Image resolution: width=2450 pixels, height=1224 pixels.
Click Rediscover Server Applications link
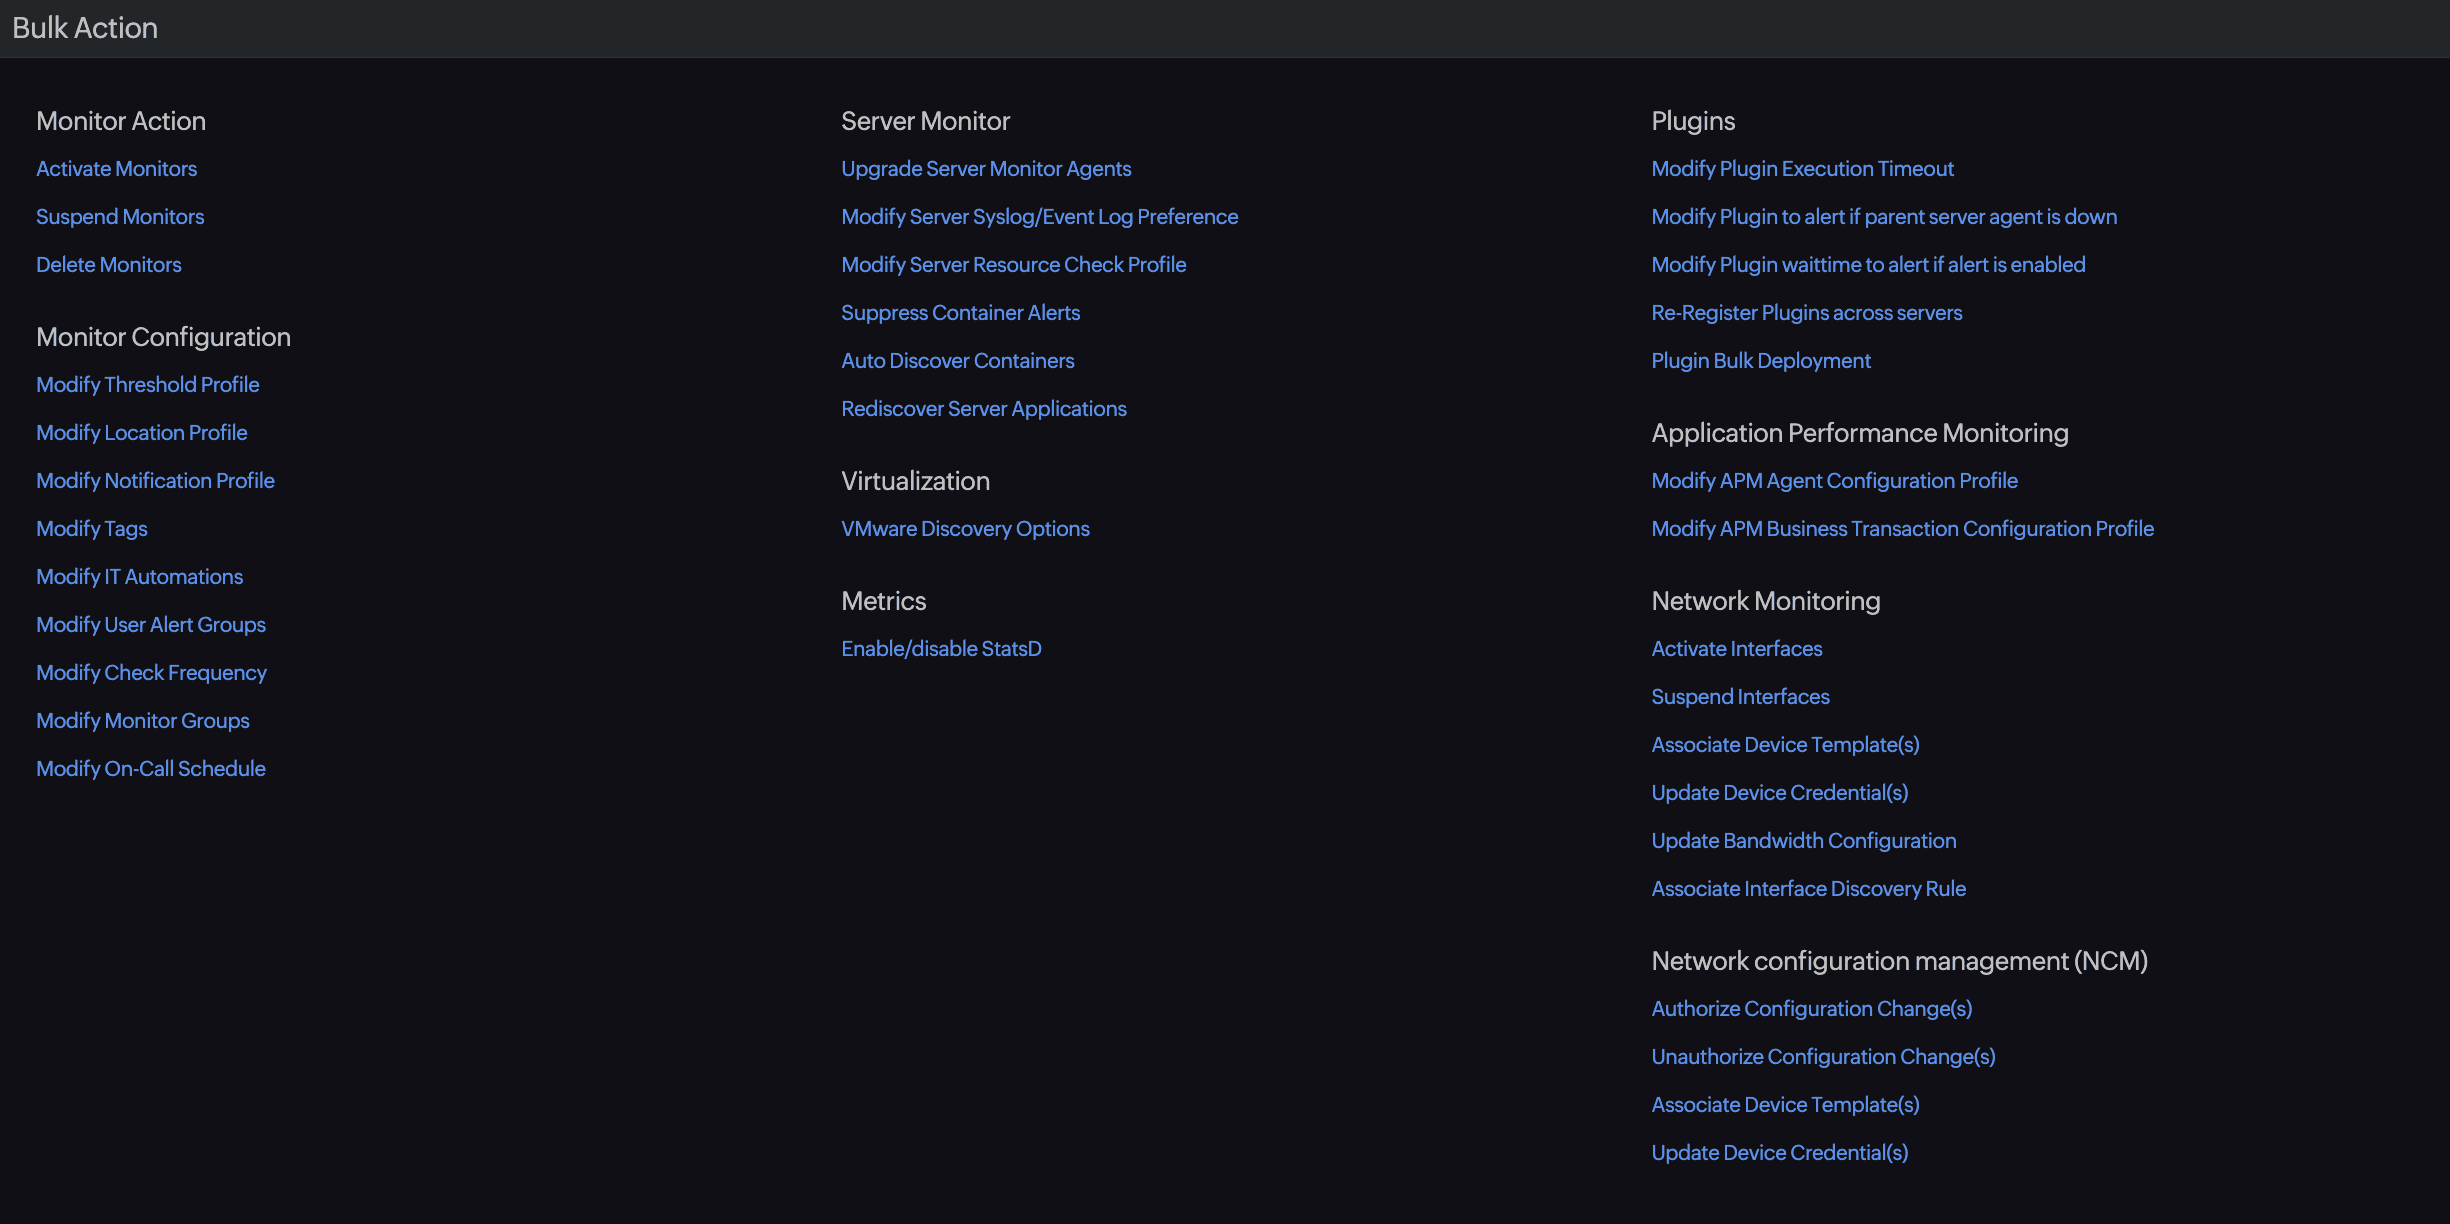tap(983, 409)
